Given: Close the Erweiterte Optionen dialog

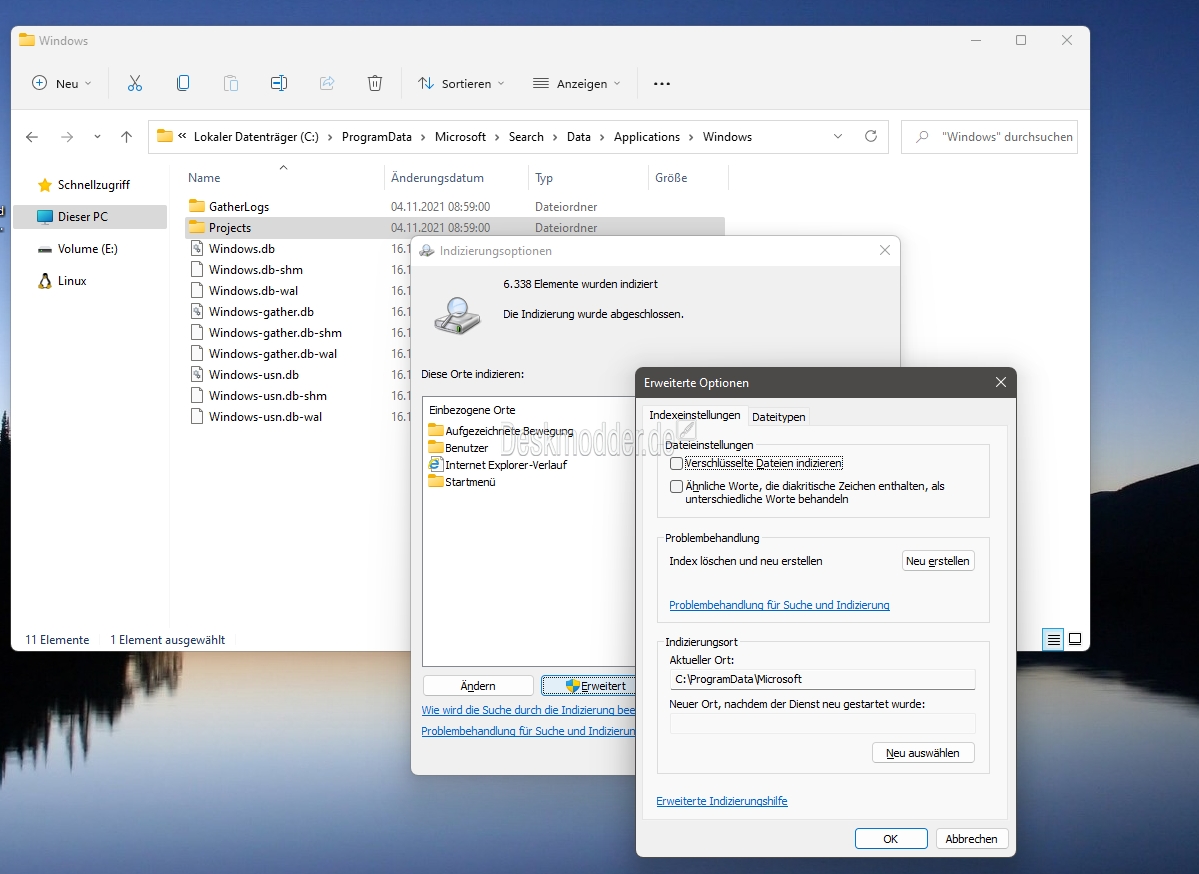Looking at the screenshot, I should (x=1000, y=382).
